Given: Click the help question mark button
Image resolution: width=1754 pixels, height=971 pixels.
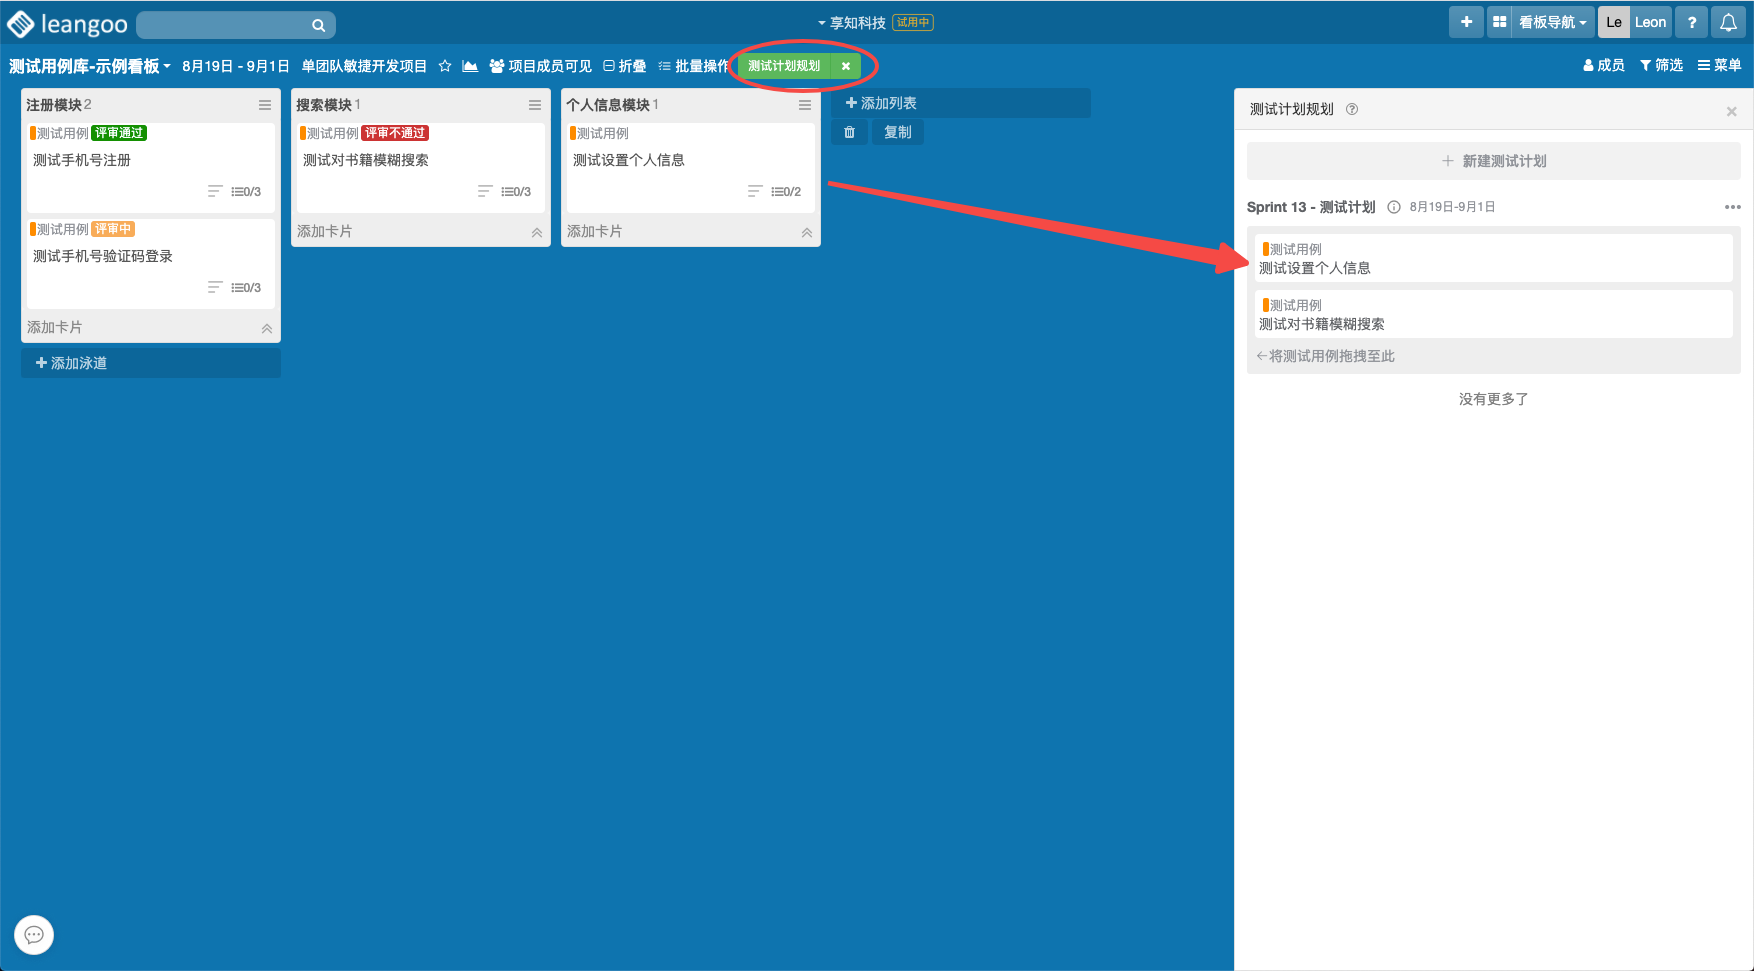Looking at the screenshot, I should [x=1691, y=22].
